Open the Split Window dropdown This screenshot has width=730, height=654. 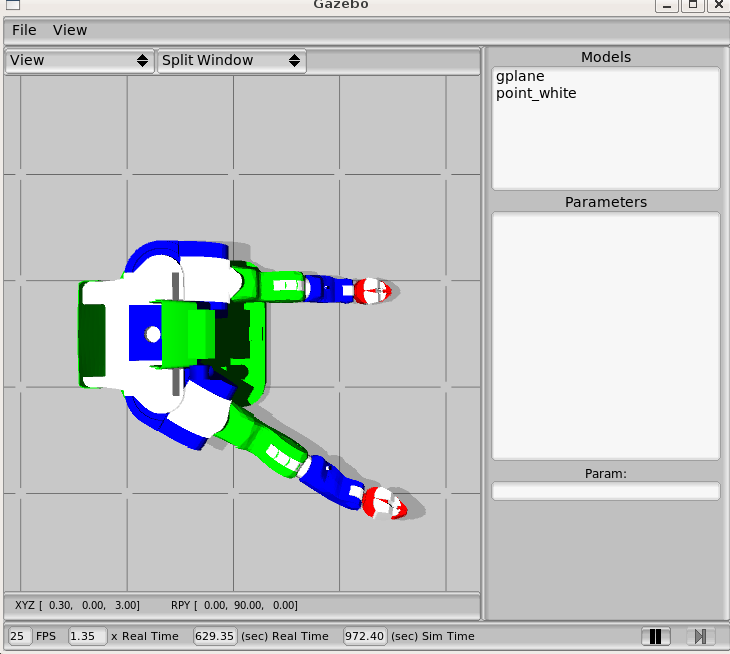231,60
